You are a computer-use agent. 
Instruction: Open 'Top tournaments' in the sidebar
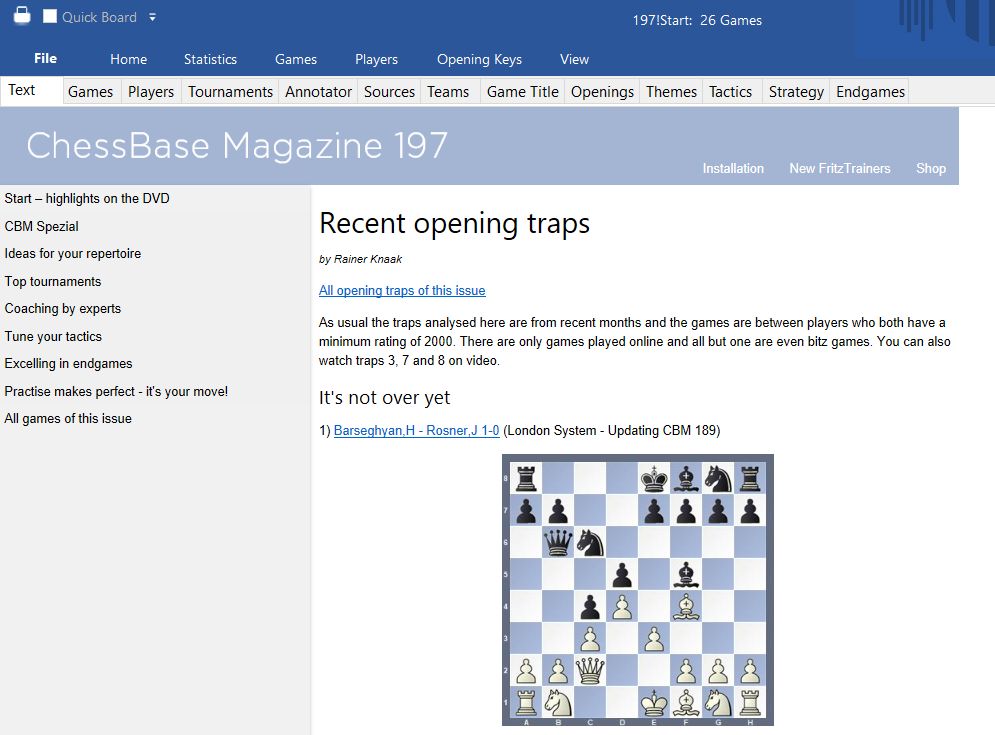[x=53, y=281]
